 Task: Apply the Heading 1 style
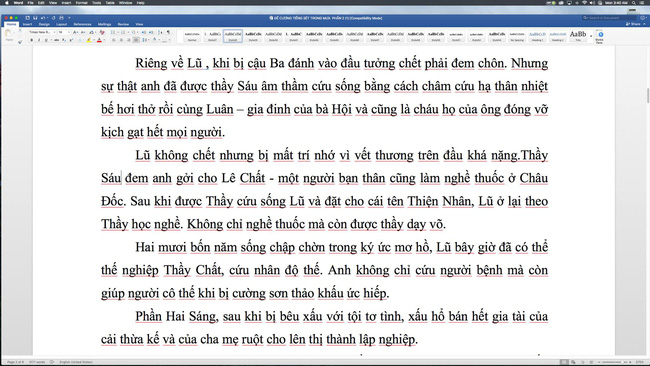[x=537, y=36]
